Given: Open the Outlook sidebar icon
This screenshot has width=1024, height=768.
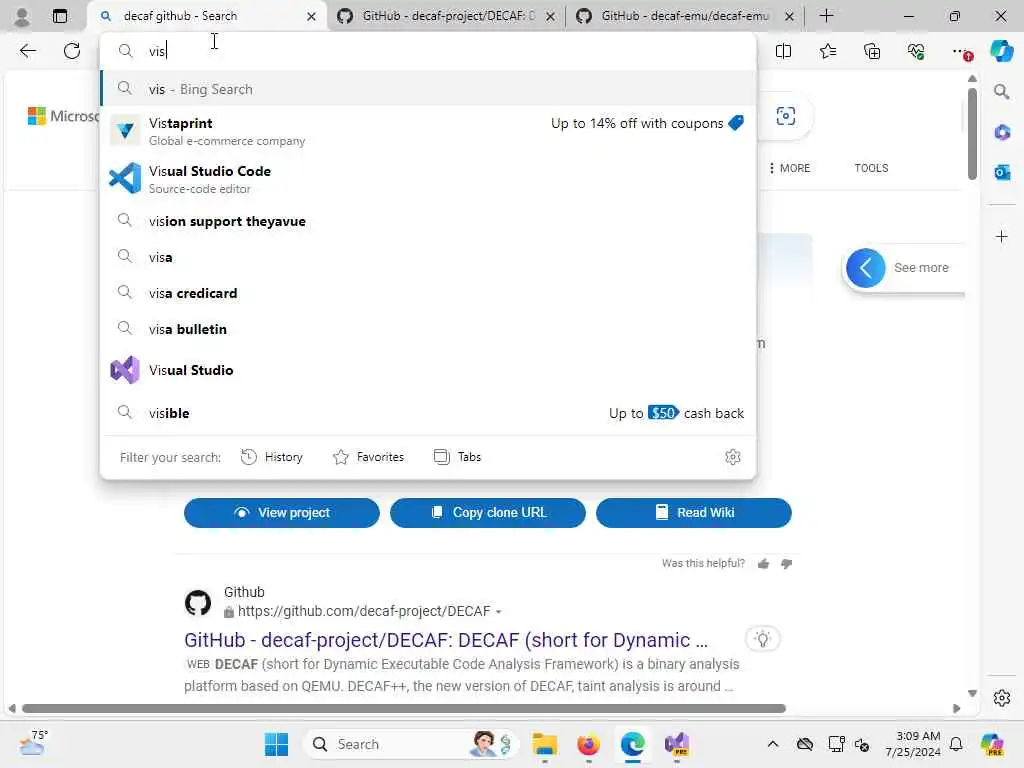Looking at the screenshot, I should click(1002, 172).
